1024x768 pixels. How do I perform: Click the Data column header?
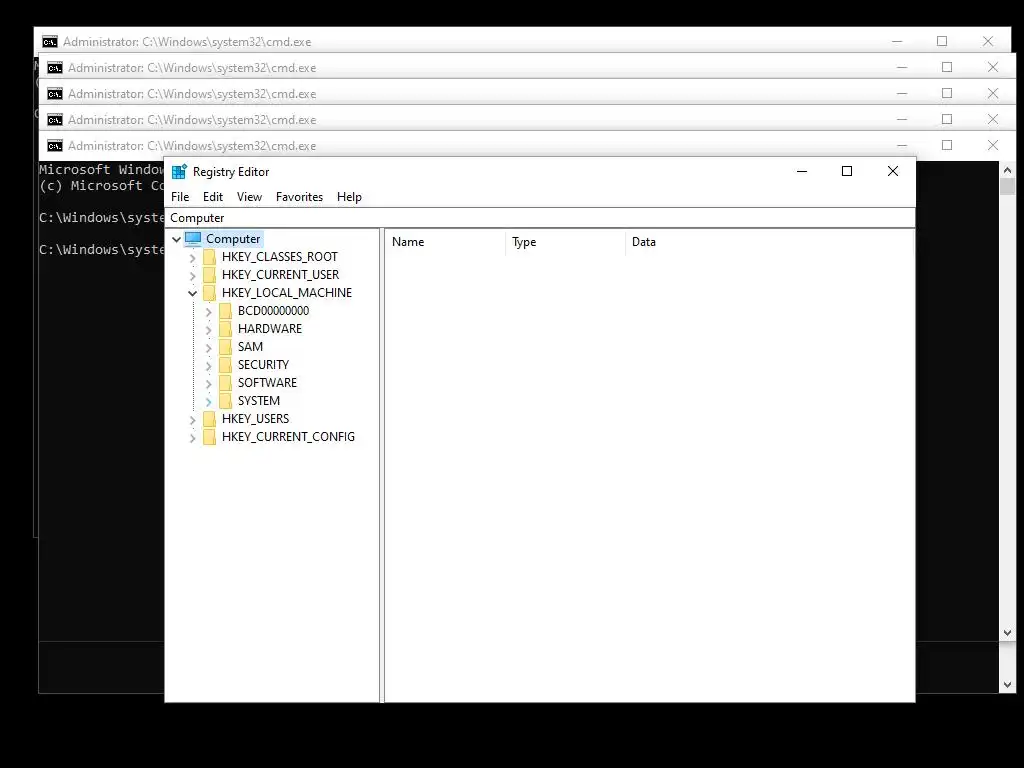(769, 242)
